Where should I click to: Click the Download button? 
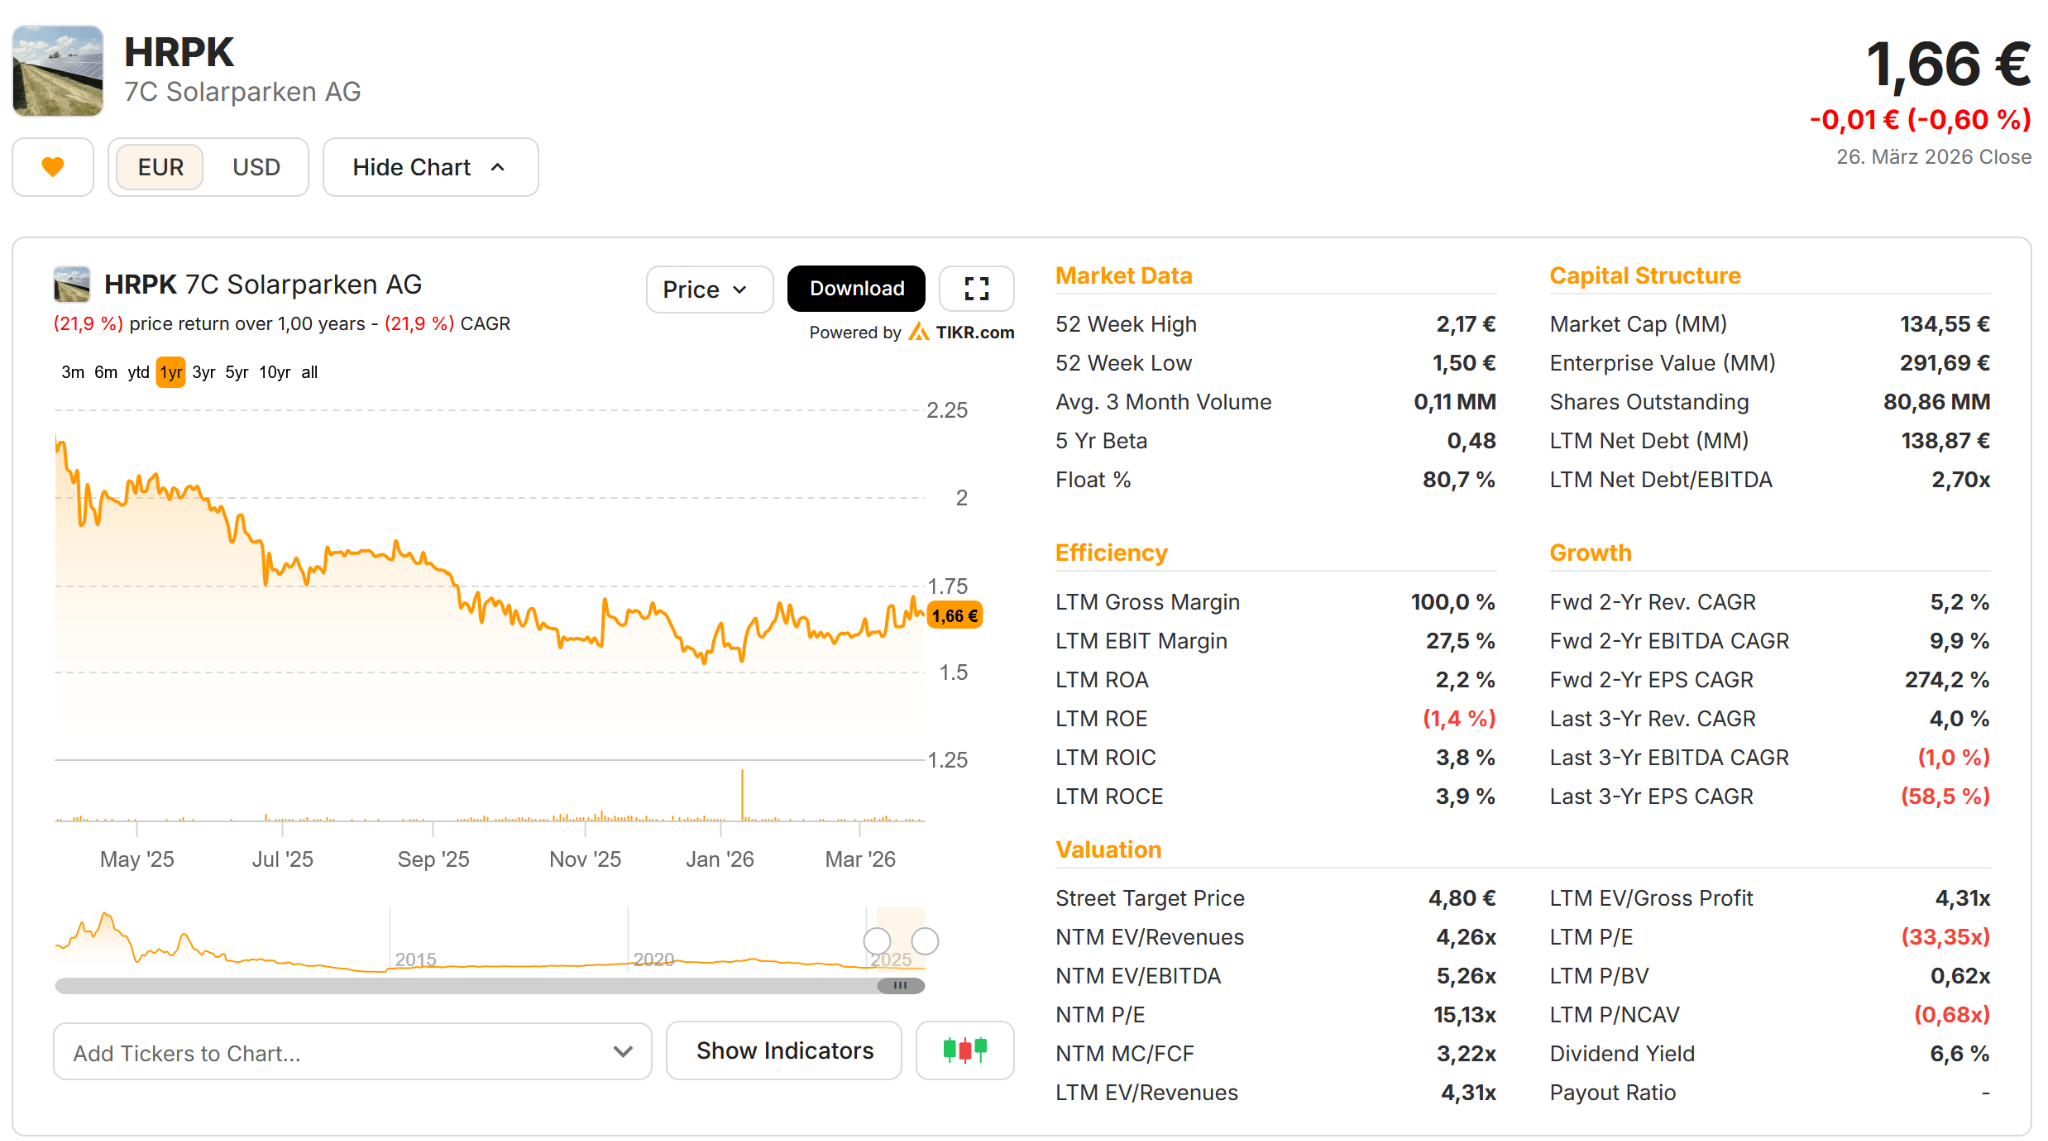[x=856, y=289]
